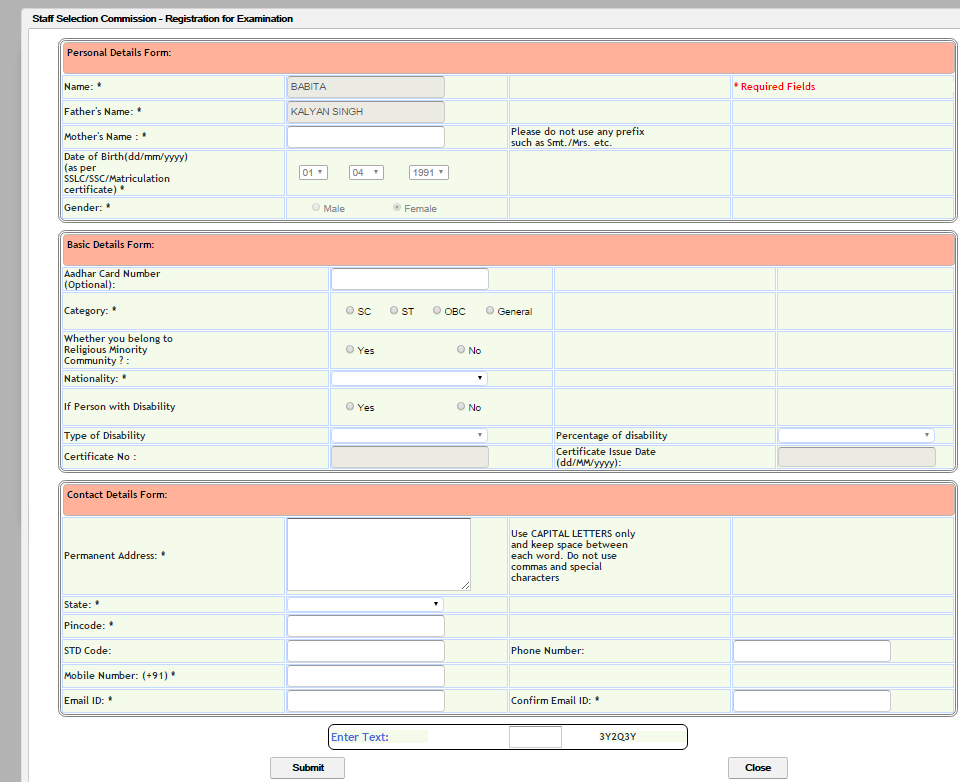The height and width of the screenshot is (782, 960).
Task: Open the Nationality dropdown
Action: pos(409,378)
